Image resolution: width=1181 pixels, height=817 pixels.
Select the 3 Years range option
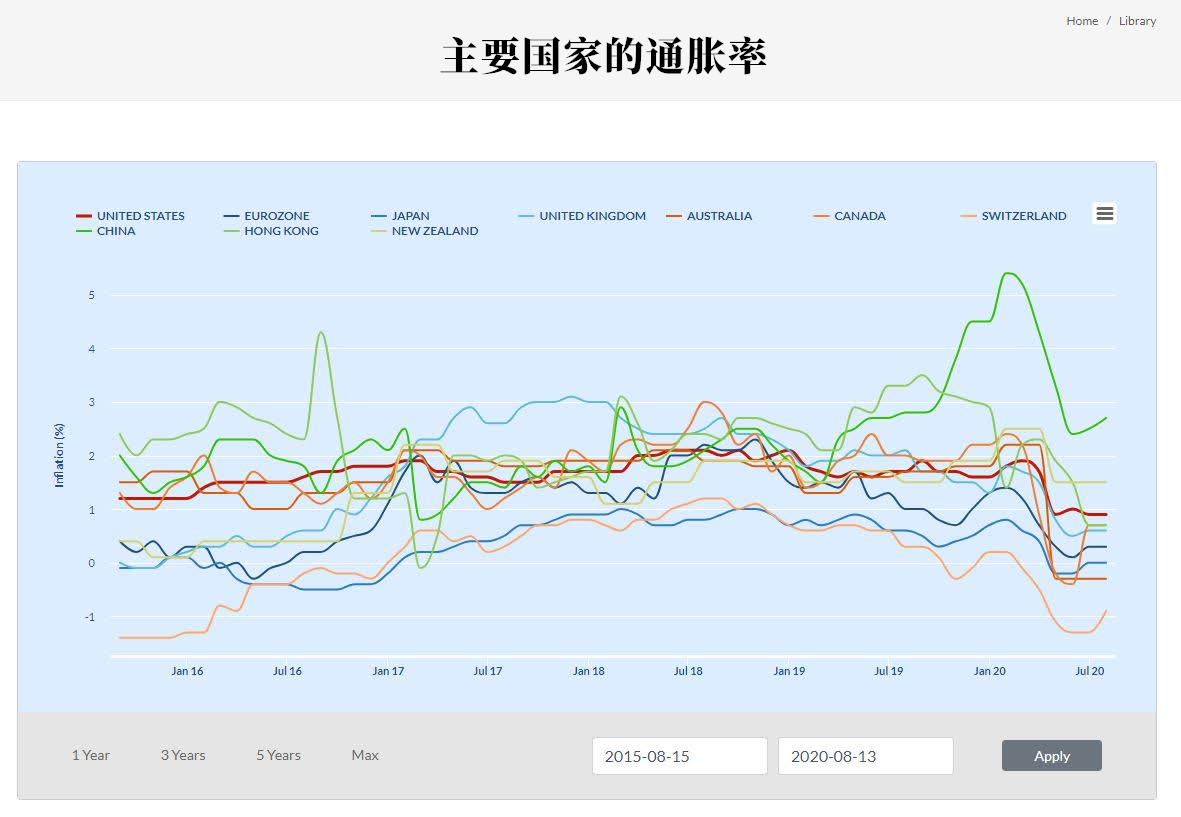coord(183,755)
